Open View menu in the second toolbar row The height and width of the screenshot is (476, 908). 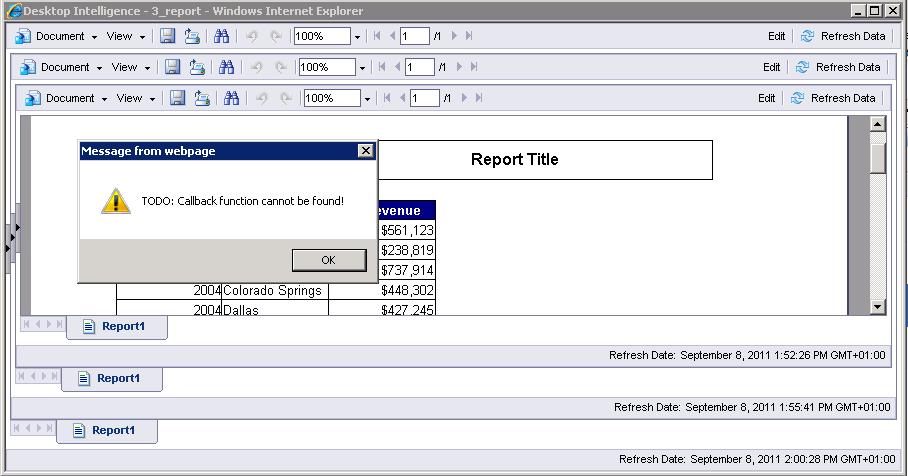pos(130,67)
